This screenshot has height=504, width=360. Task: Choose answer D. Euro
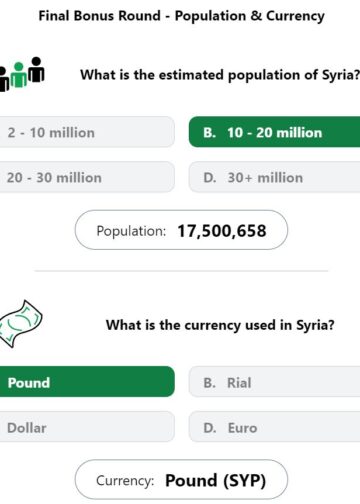pos(274,427)
